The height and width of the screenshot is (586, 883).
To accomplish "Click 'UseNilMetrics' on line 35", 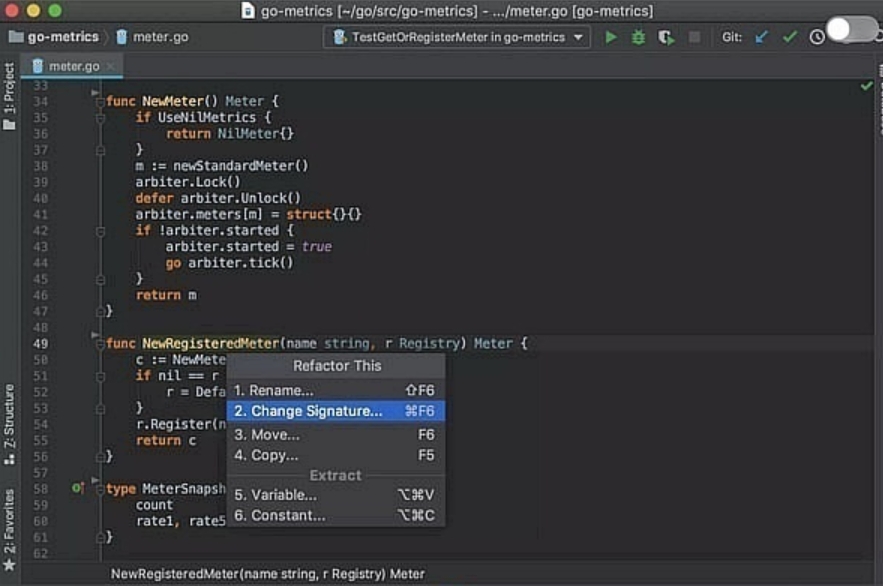I will click(207, 118).
